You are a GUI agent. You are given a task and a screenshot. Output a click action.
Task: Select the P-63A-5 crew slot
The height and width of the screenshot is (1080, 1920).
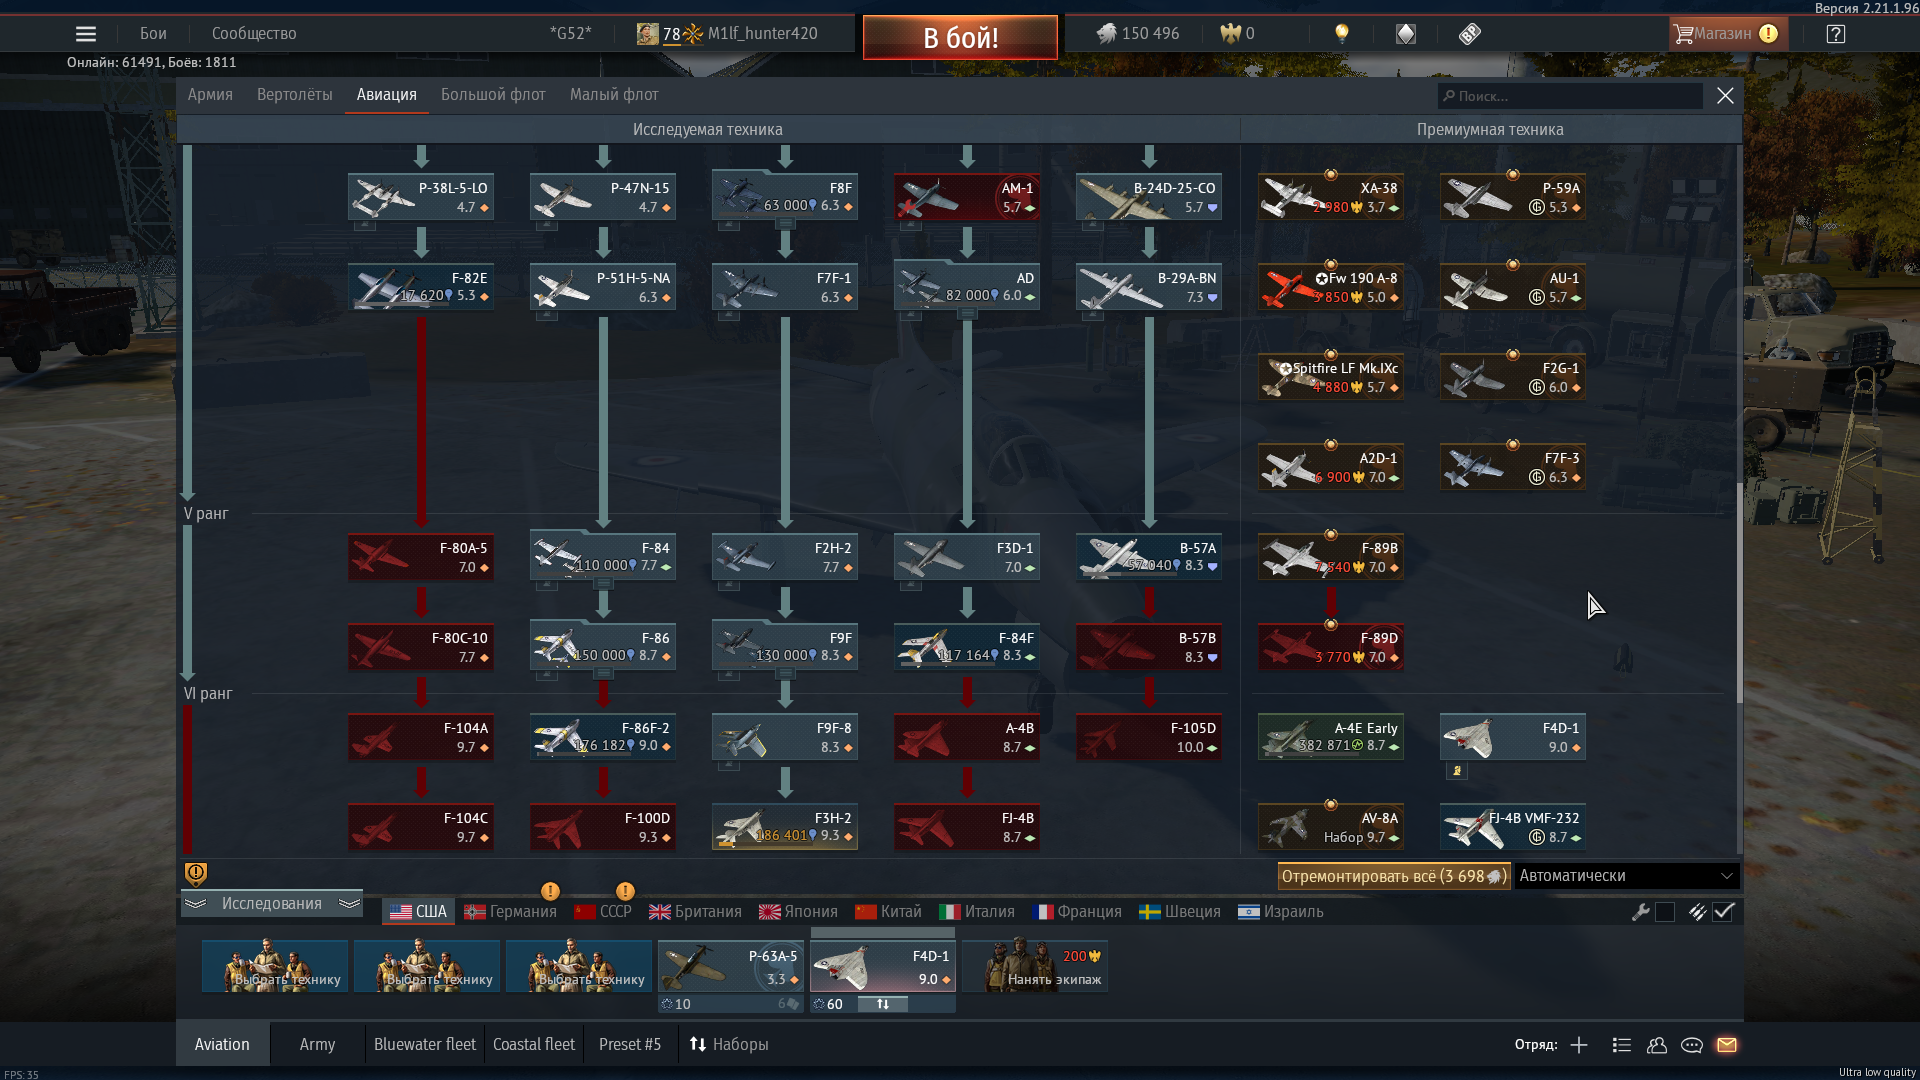731,966
